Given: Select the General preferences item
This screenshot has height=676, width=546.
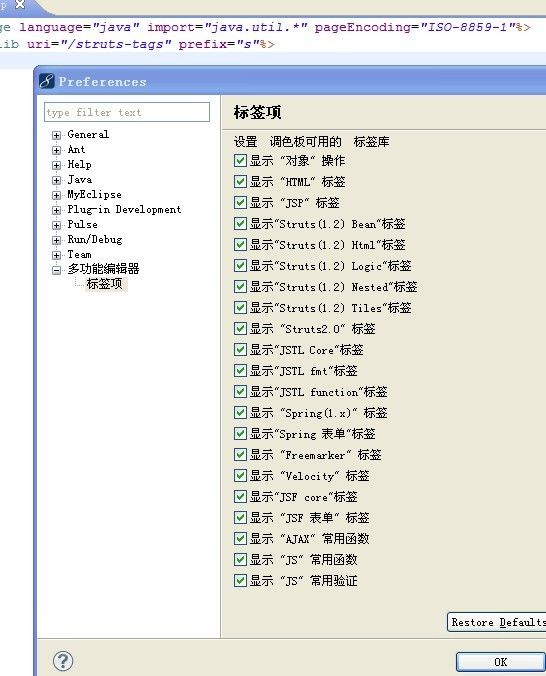Looking at the screenshot, I should point(88,135).
